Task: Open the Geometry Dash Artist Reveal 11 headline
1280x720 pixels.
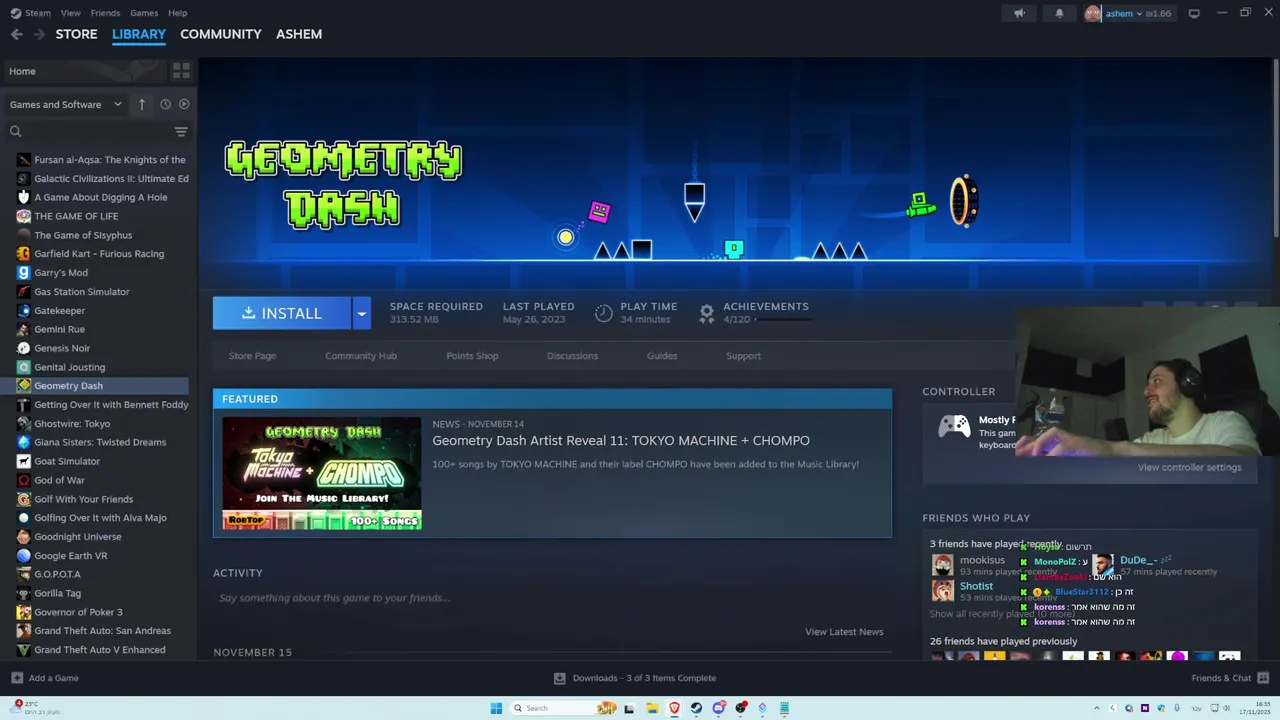Action: (x=621, y=440)
